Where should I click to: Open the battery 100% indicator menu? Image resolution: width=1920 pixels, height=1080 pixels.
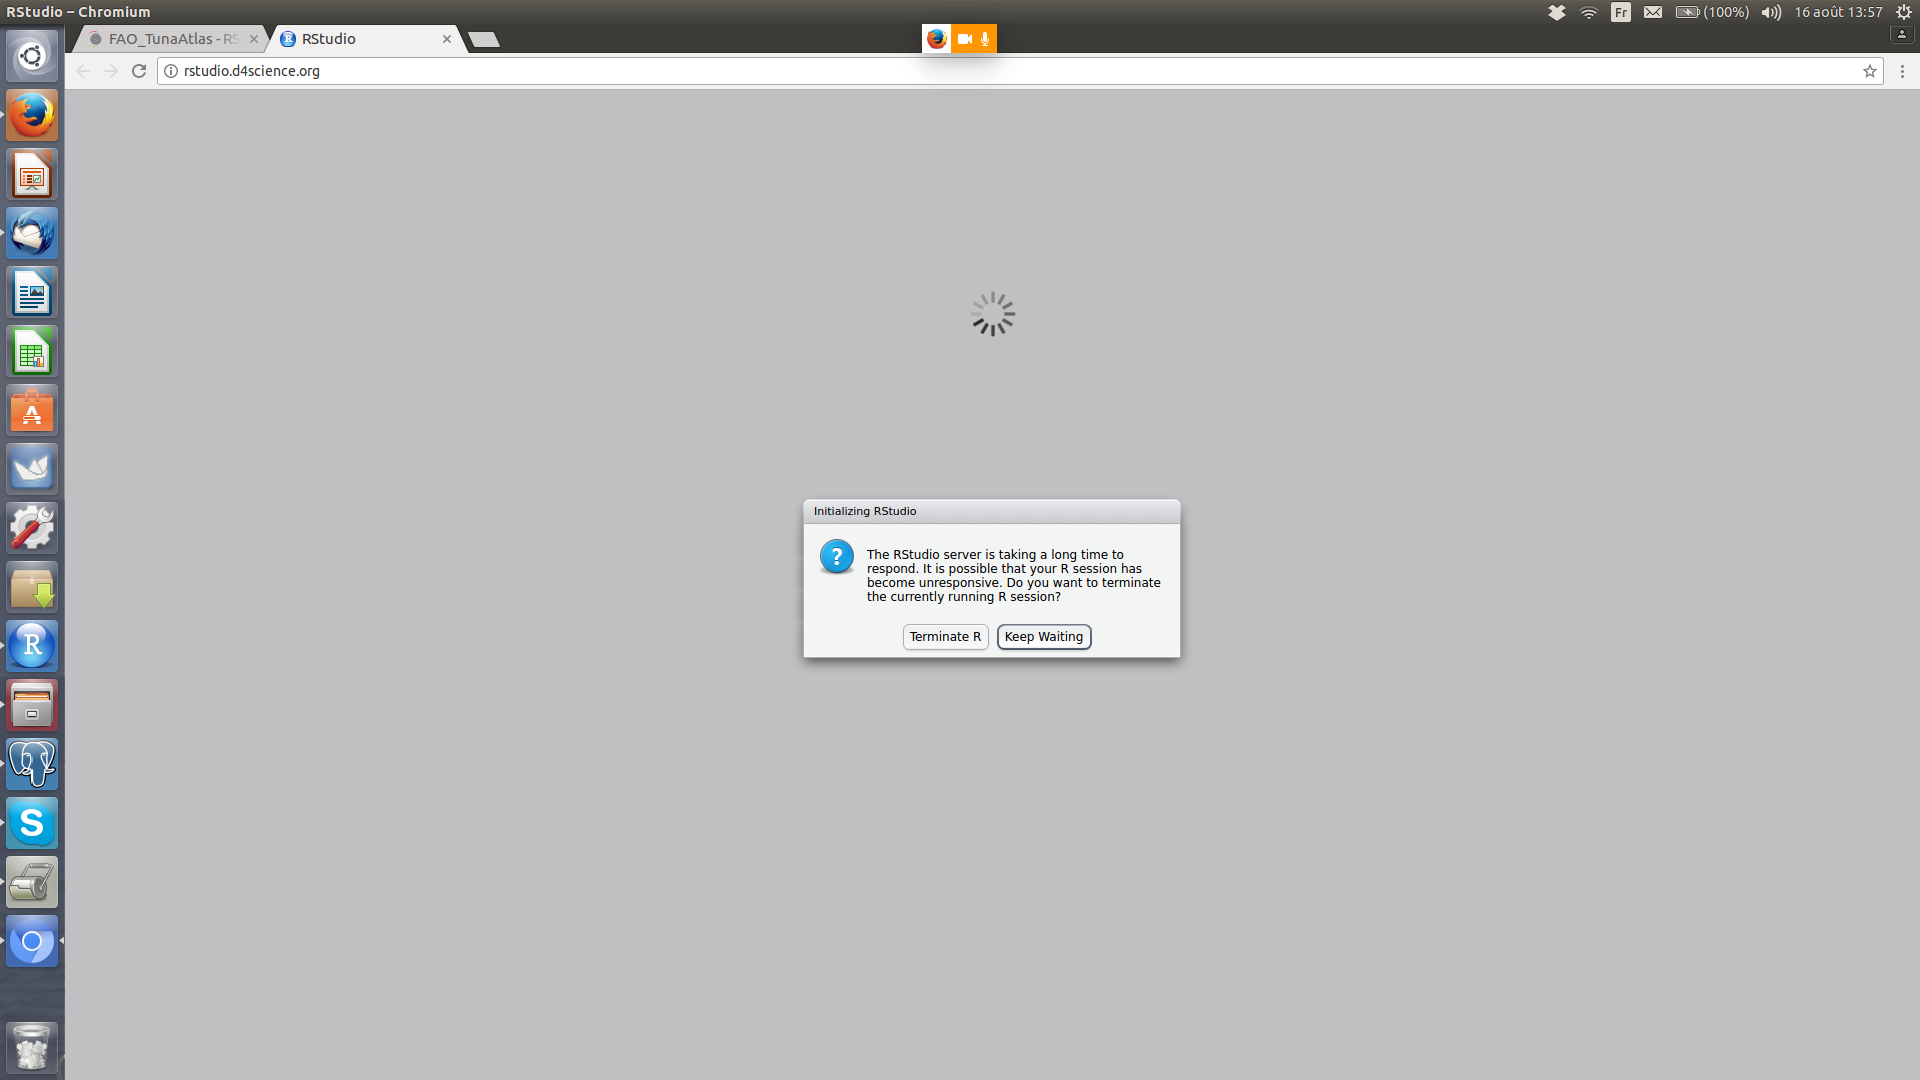point(1712,12)
